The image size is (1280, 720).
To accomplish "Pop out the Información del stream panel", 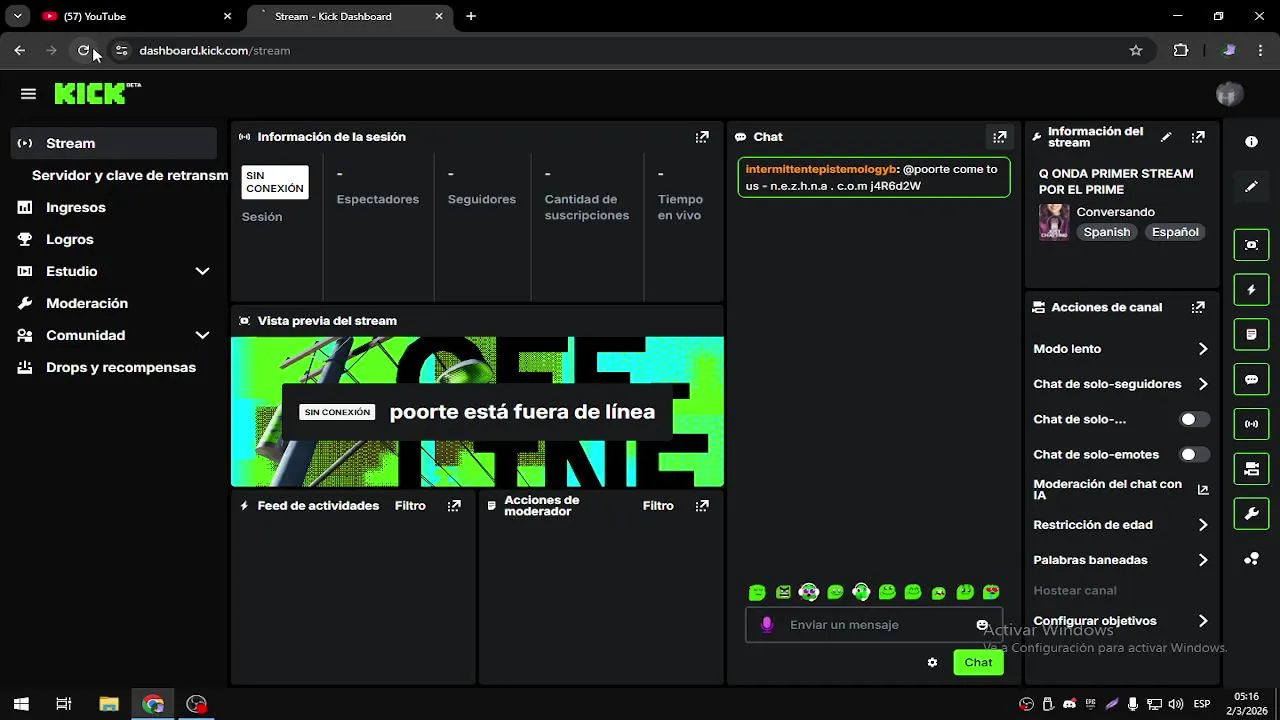I will [x=1198, y=137].
